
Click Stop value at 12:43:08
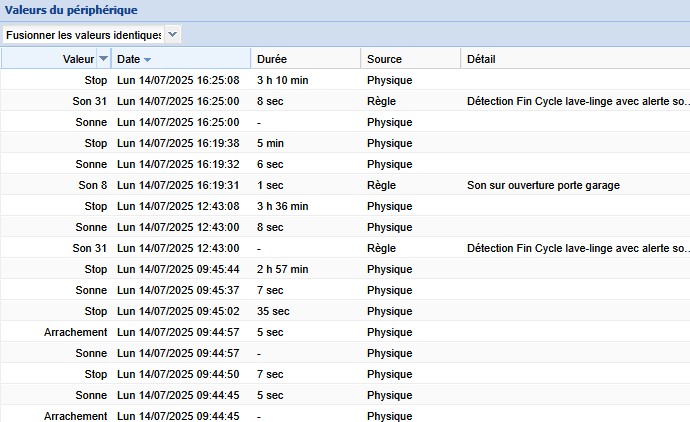click(96, 206)
